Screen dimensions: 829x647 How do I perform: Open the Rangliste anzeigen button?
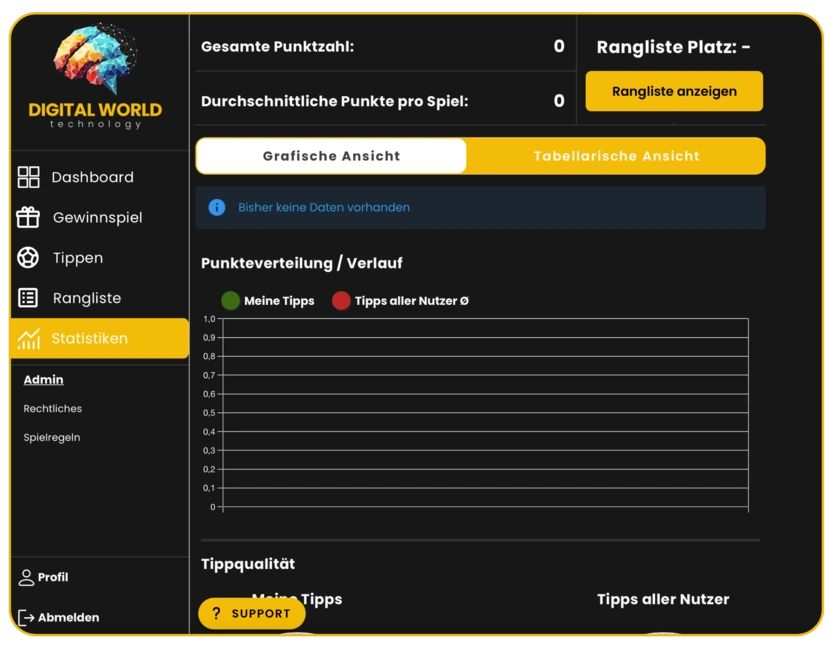pyautogui.click(x=674, y=91)
